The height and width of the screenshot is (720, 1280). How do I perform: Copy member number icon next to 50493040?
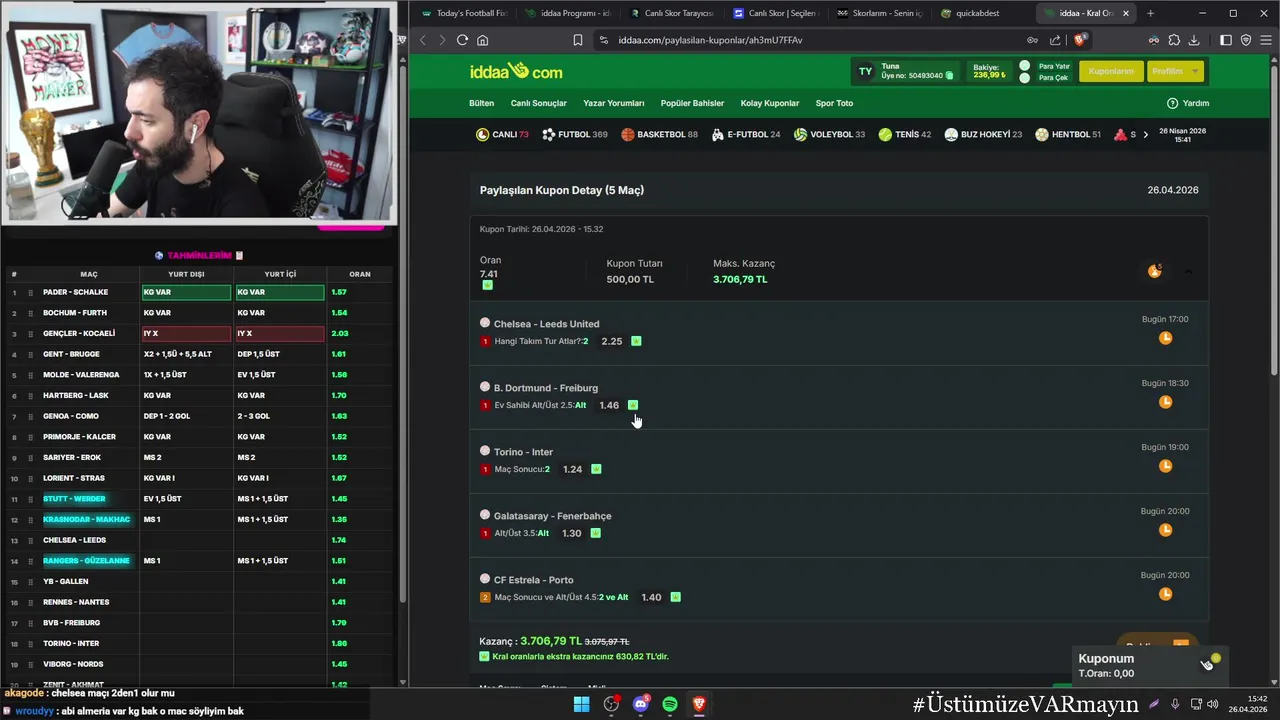(949, 75)
